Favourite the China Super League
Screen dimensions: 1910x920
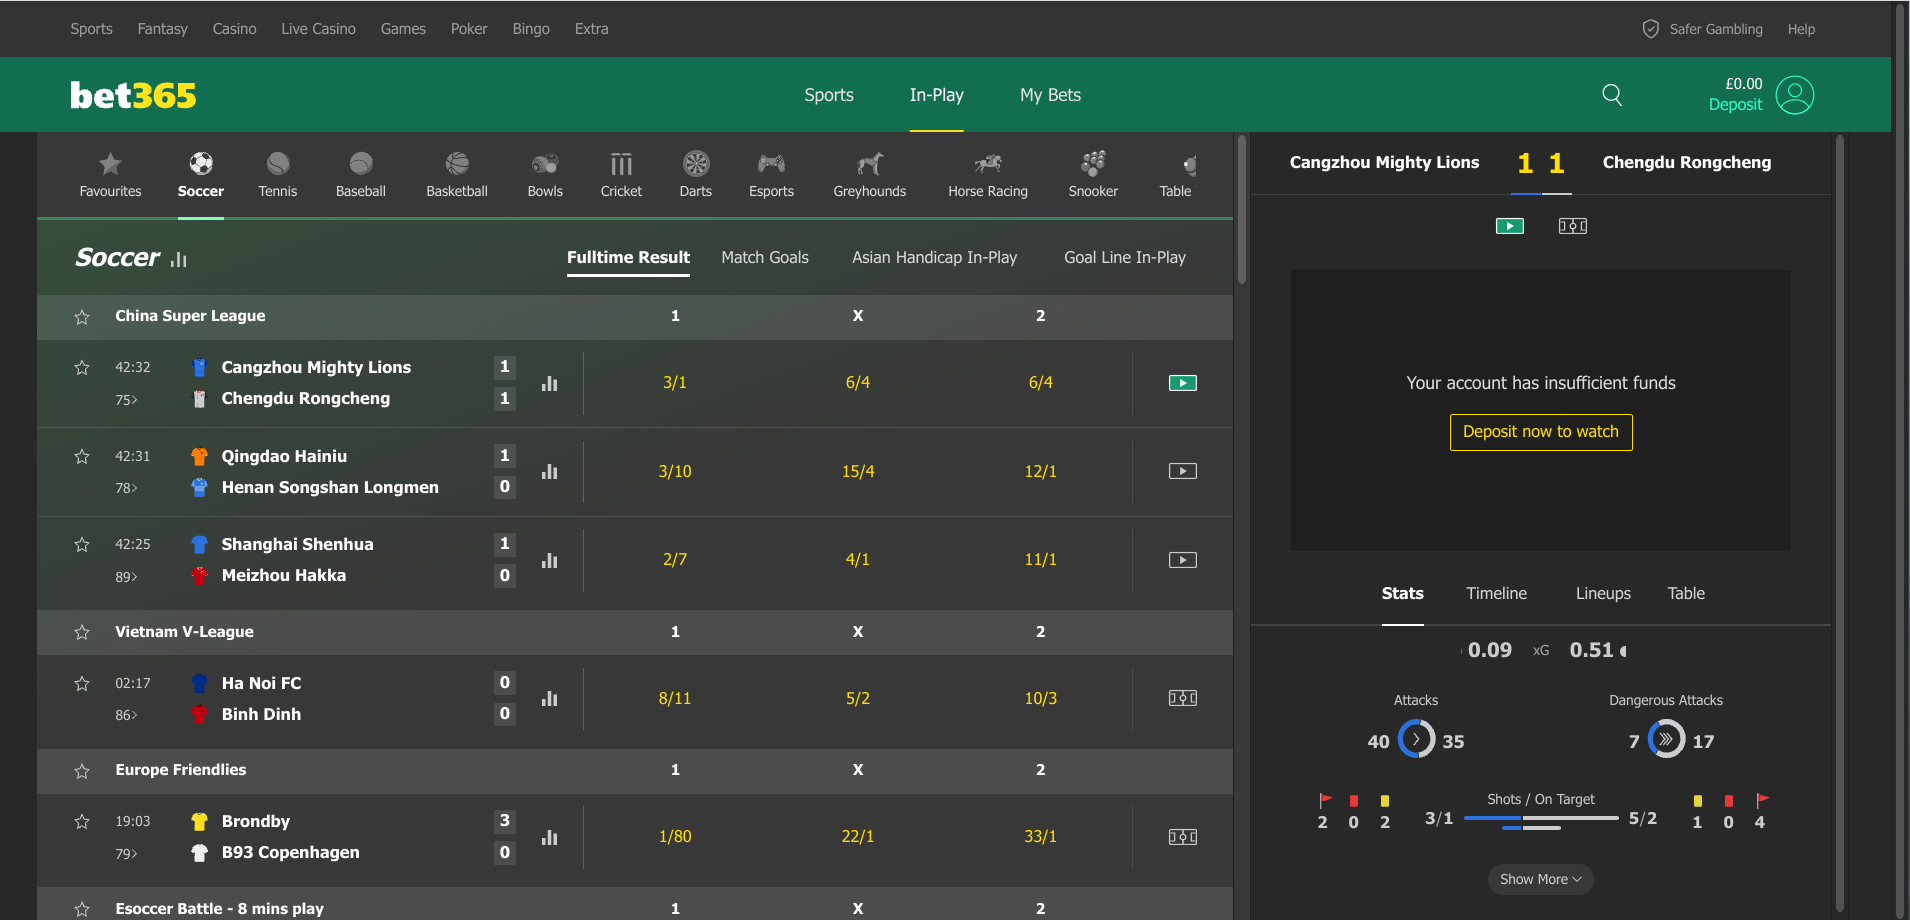(82, 317)
